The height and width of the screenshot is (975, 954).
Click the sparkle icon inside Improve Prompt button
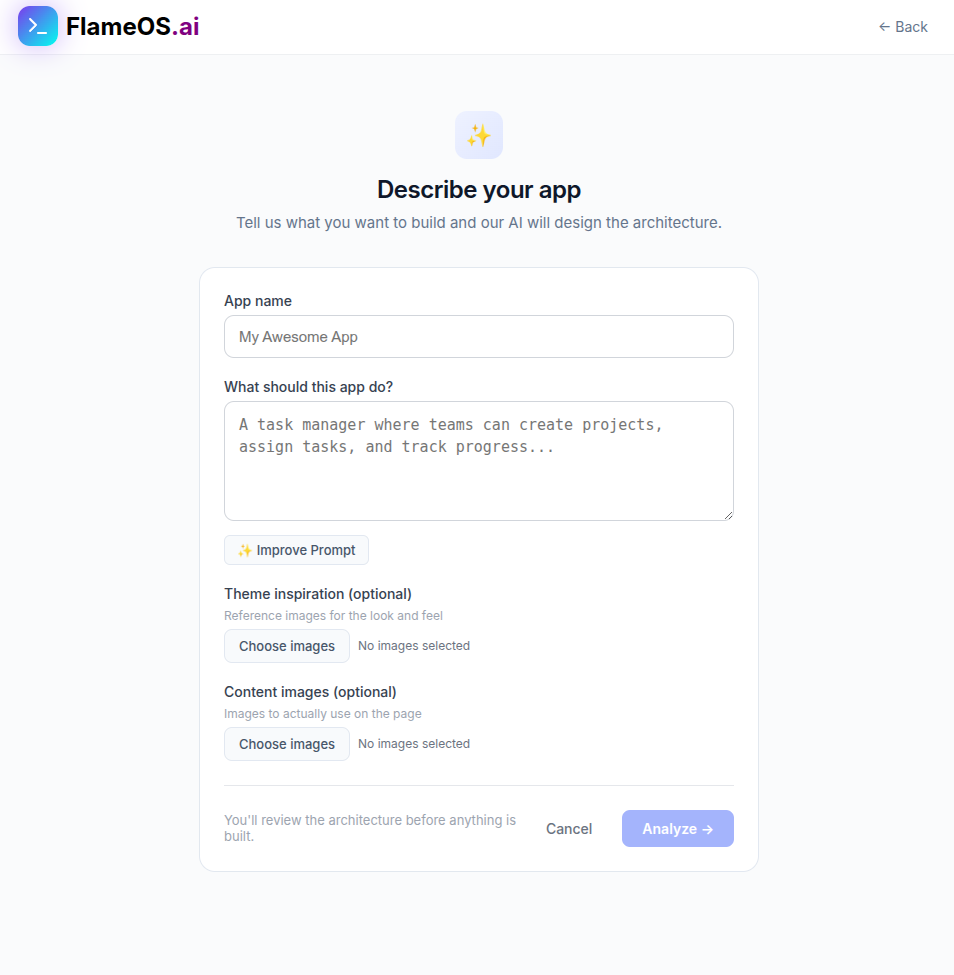pyautogui.click(x=244, y=550)
